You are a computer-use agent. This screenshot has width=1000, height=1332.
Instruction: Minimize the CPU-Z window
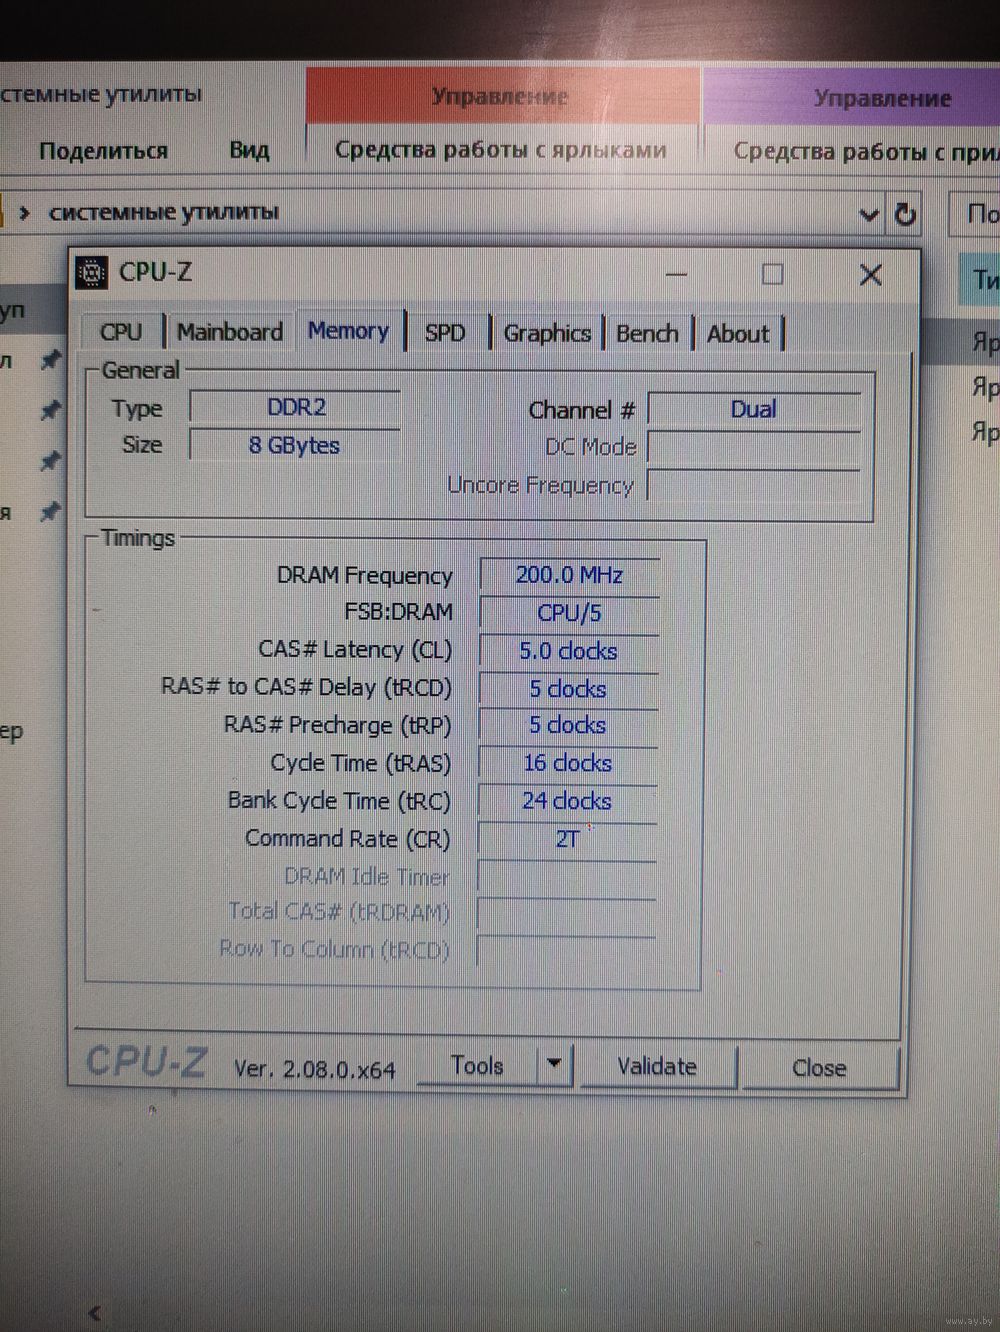(x=676, y=274)
